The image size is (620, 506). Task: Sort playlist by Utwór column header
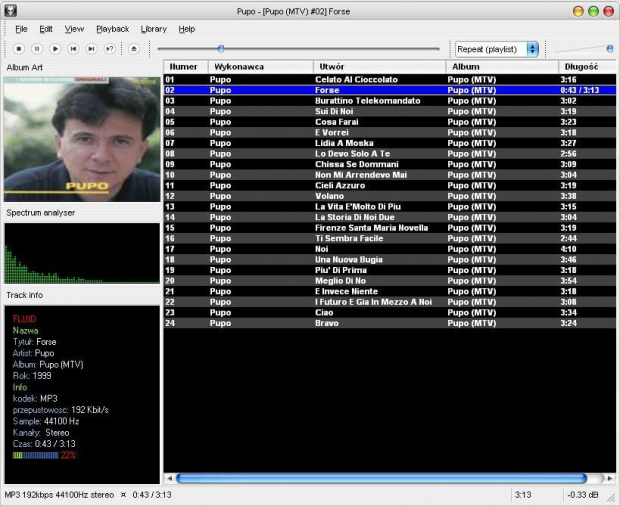378,66
